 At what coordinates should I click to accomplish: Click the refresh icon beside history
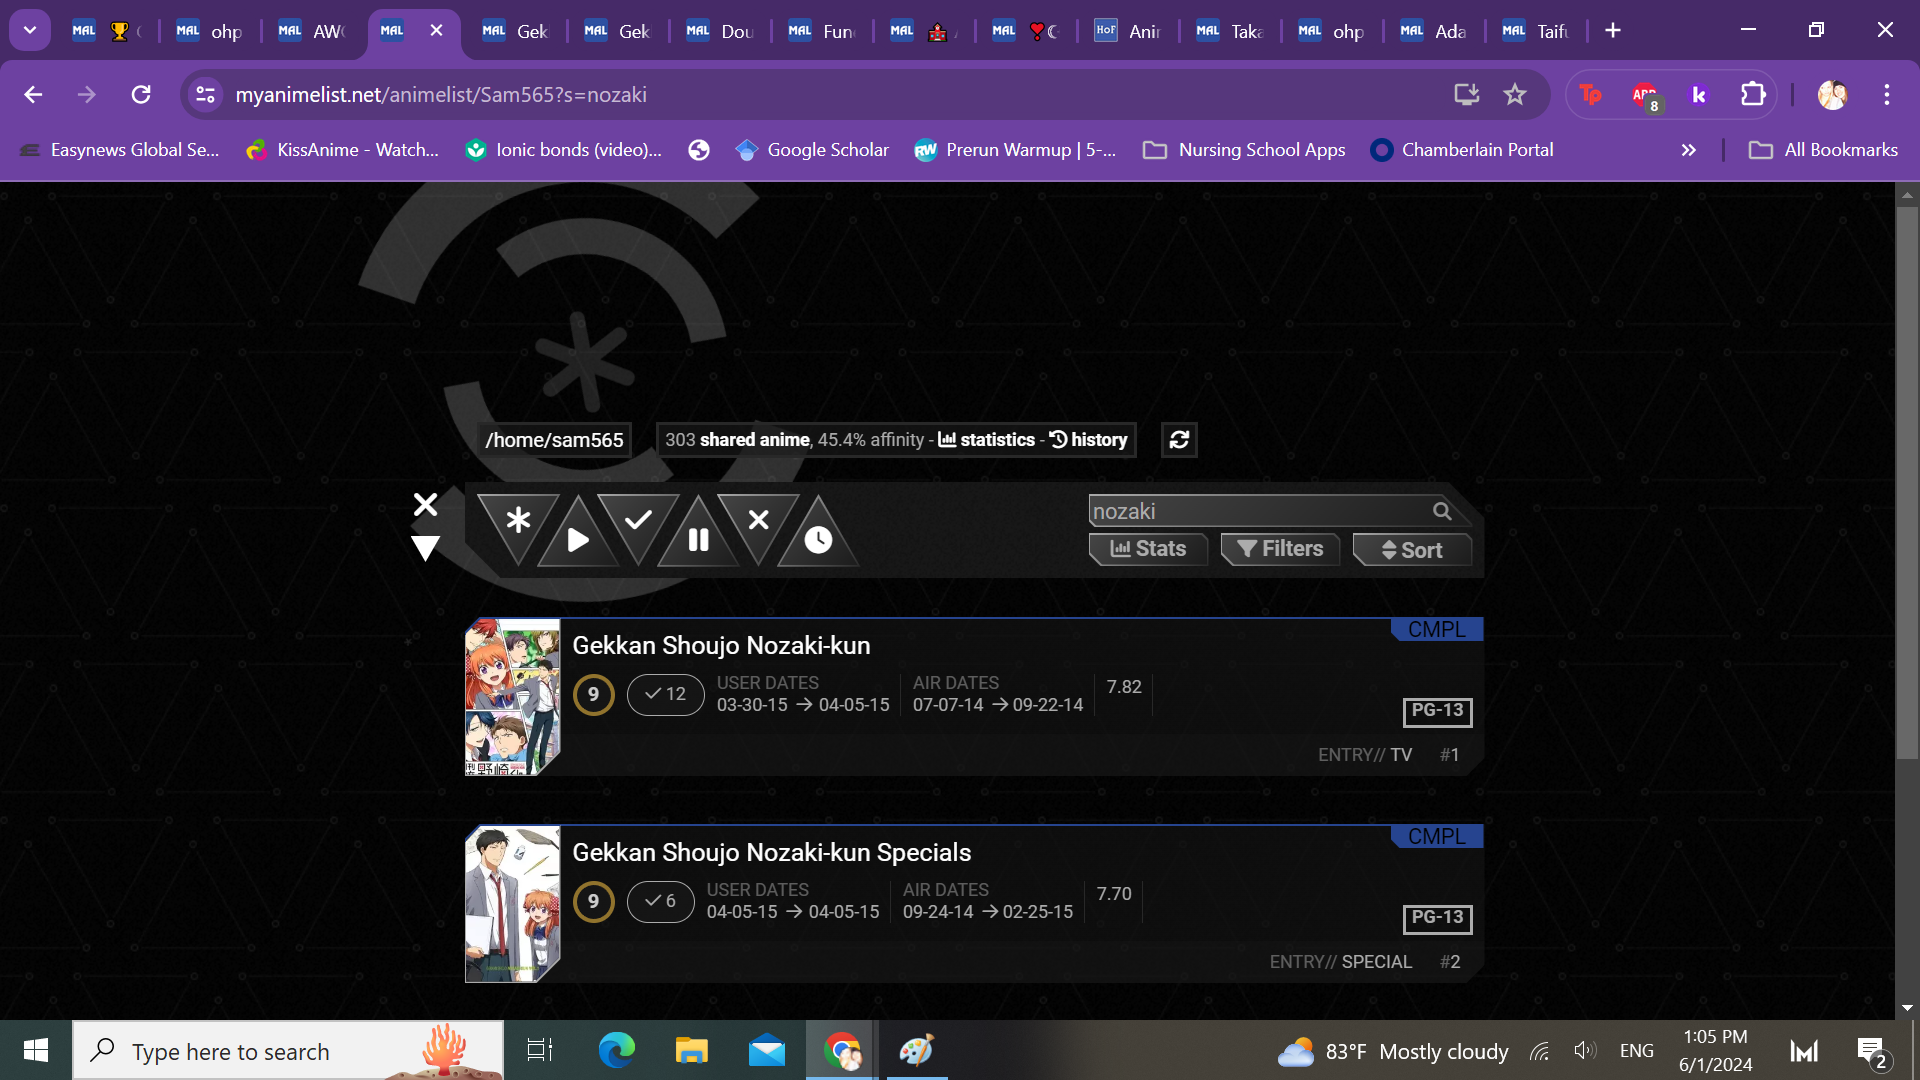pos(1179,440)
